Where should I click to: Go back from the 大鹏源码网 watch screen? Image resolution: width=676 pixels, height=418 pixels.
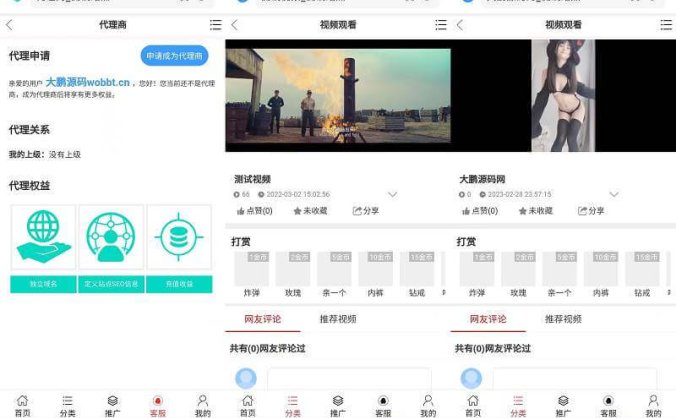(x=460, y=25)
